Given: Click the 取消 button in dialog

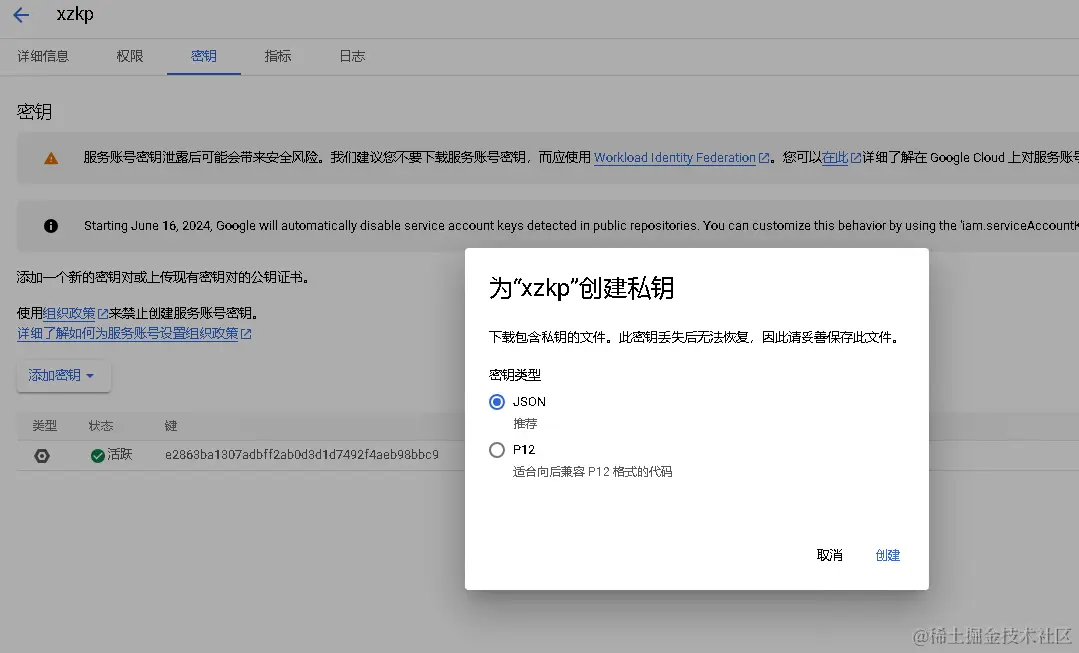Looking at the screenshot, I should click(829, 555).
